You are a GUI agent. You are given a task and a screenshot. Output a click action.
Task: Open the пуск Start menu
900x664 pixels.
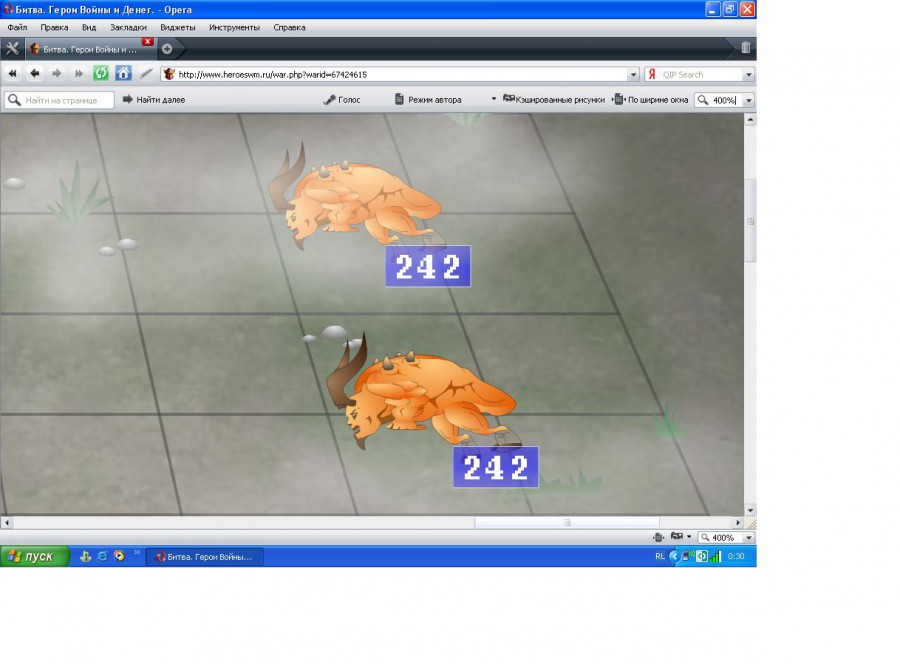pyautogui.click(x=34, y=556)
